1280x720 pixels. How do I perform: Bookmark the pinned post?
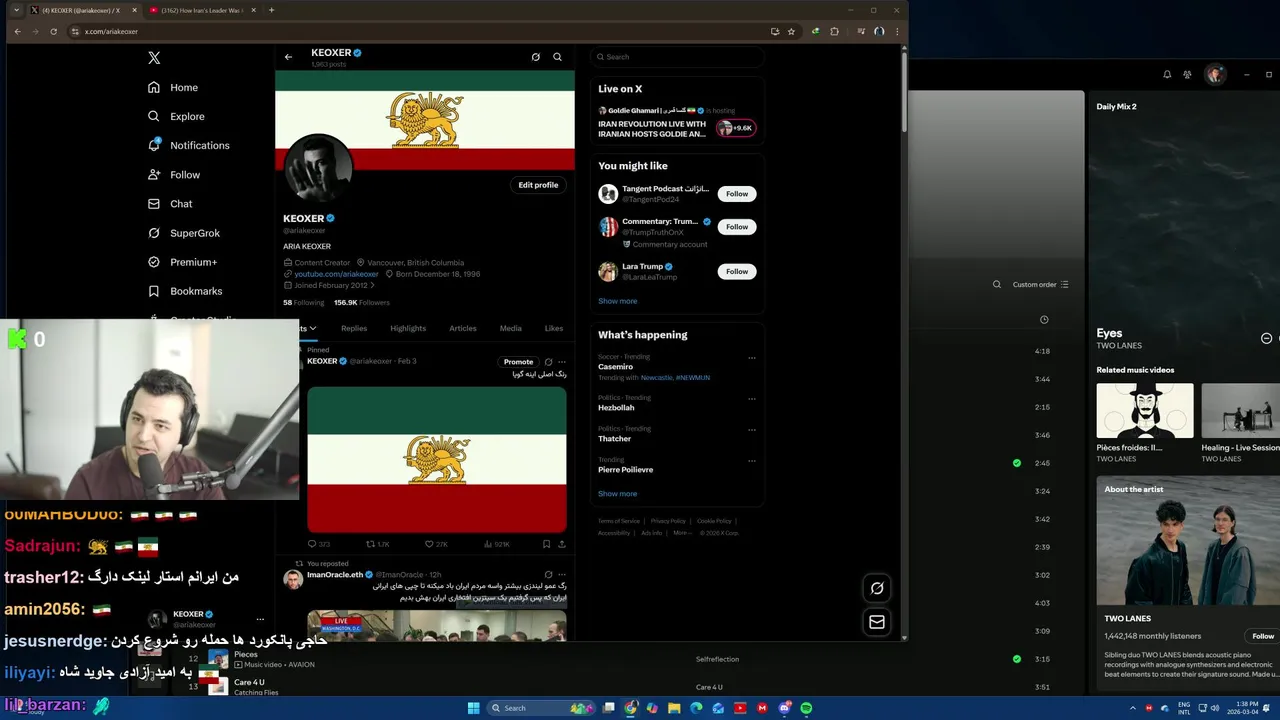[x=546, y=544]
